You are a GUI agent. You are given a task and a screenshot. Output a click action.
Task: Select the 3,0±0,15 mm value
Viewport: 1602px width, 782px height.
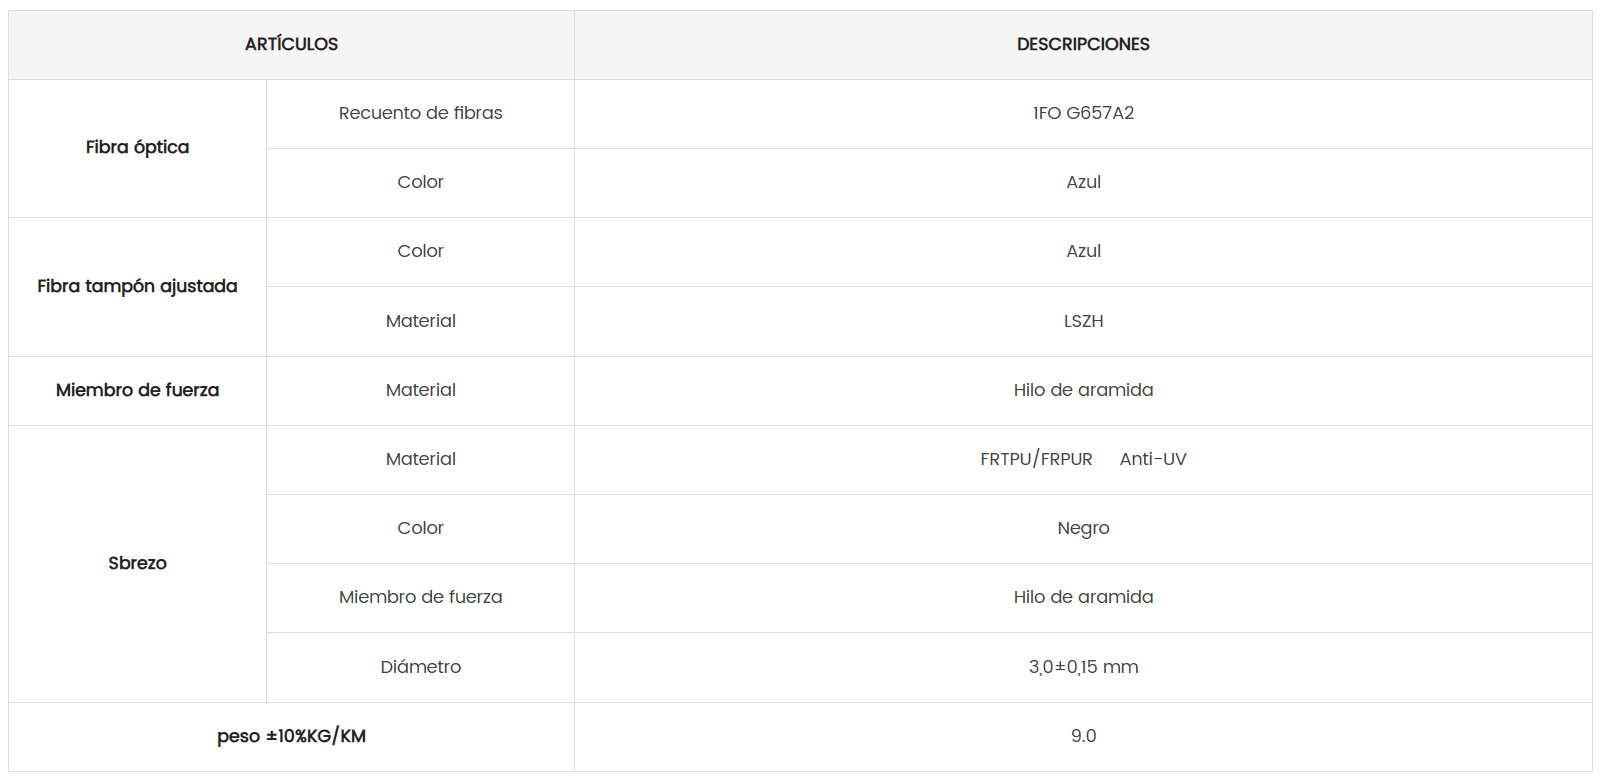tap(1083, 667)
